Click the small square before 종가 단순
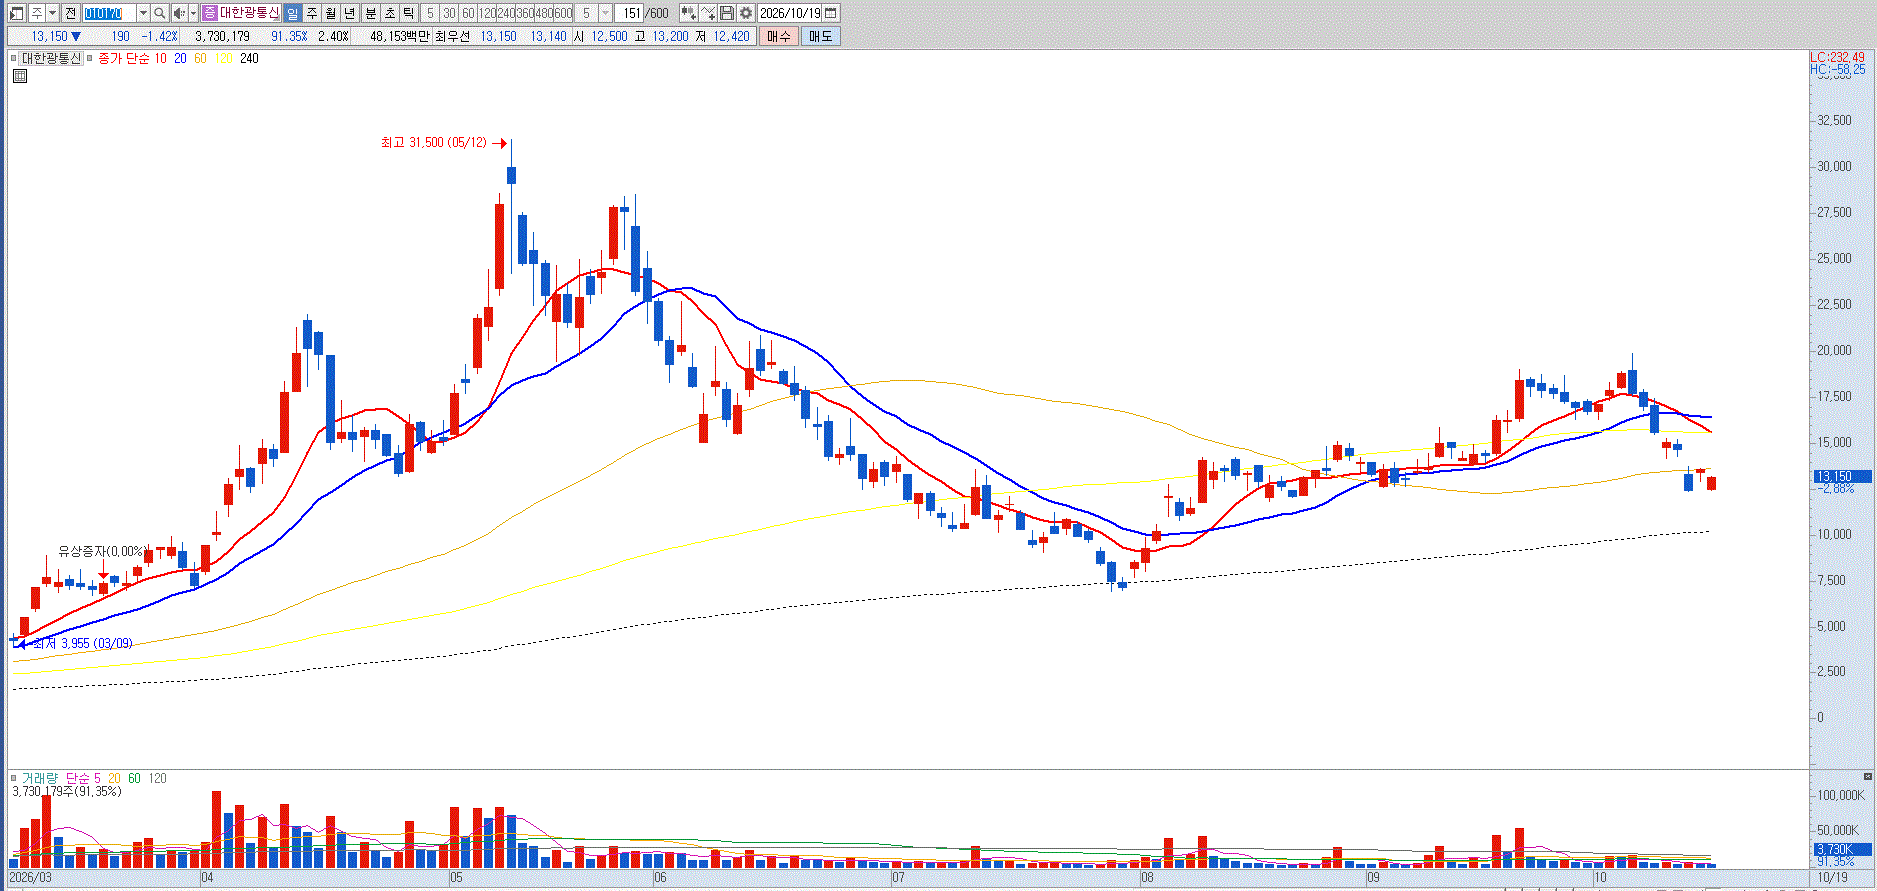Image resolution: width=1877 pixels, height=891 pixels. pyautogui.click(x=90, y=59)
